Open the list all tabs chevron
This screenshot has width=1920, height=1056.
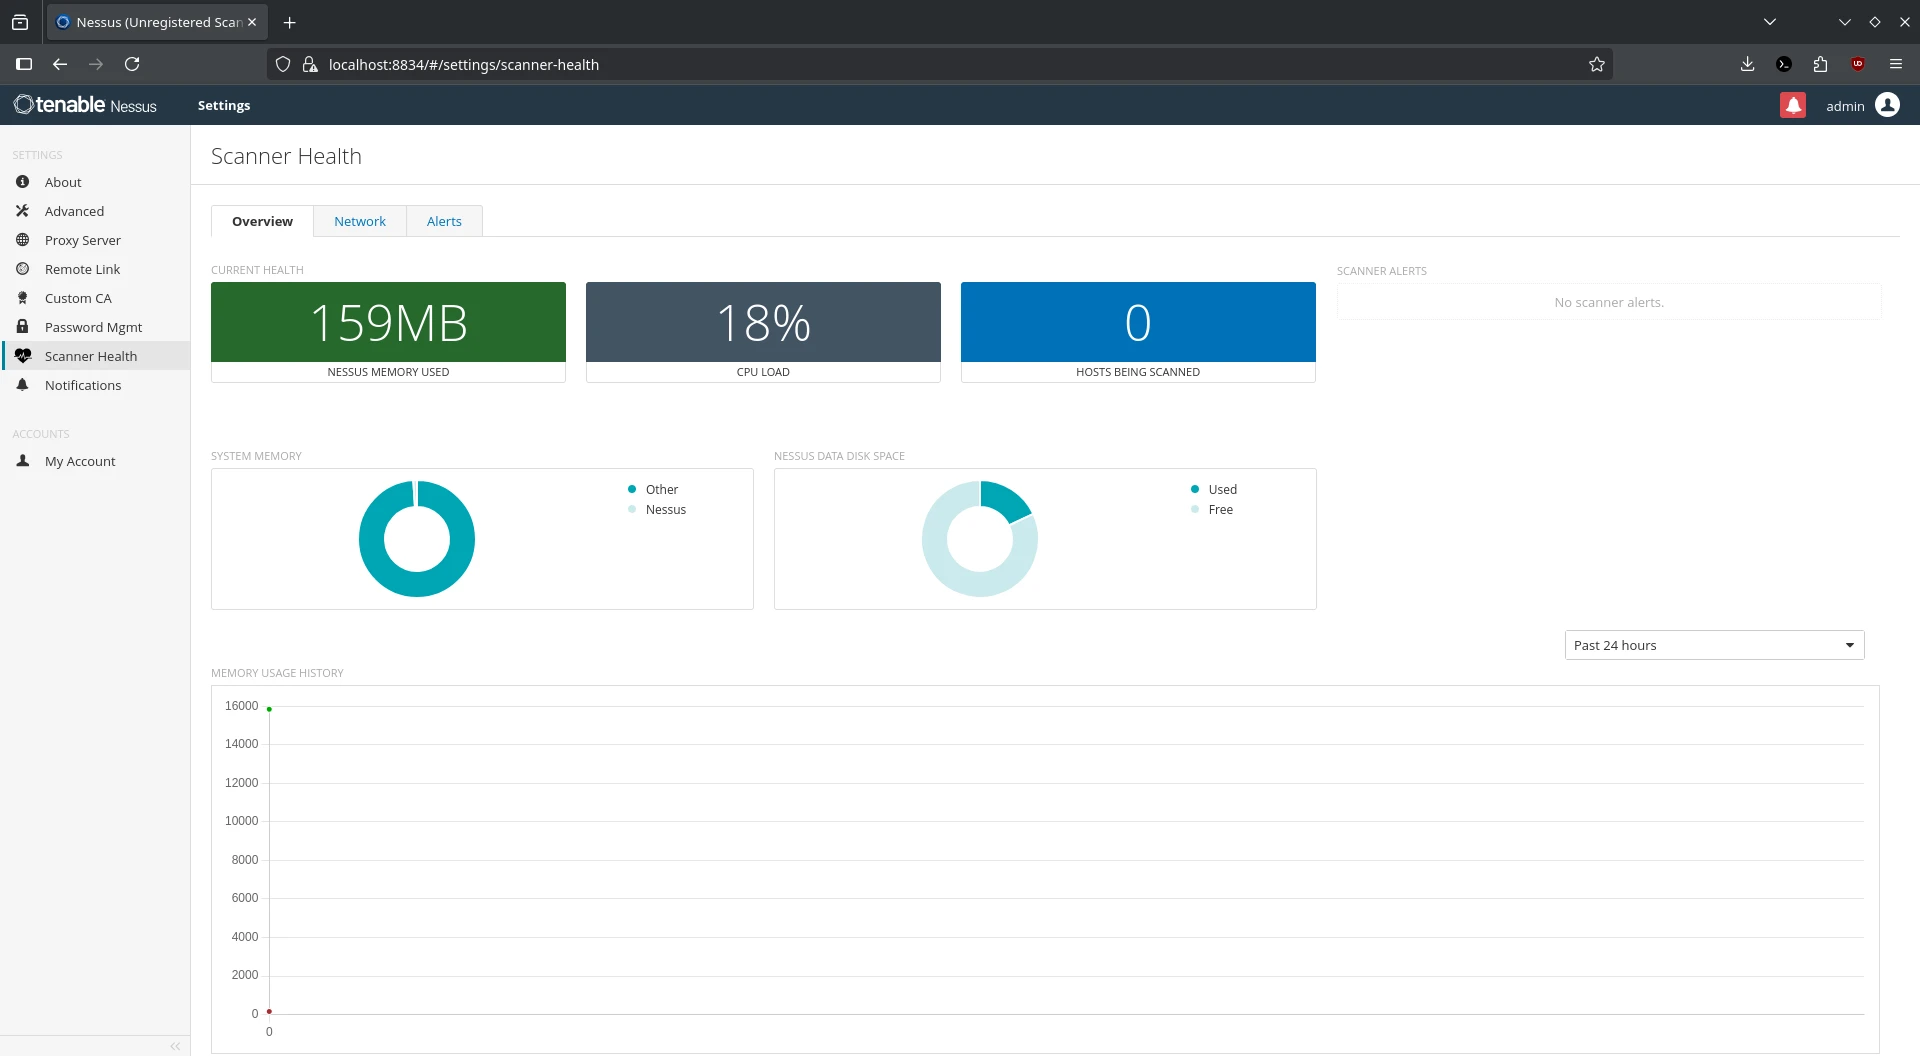click(x=1770, y=22)
